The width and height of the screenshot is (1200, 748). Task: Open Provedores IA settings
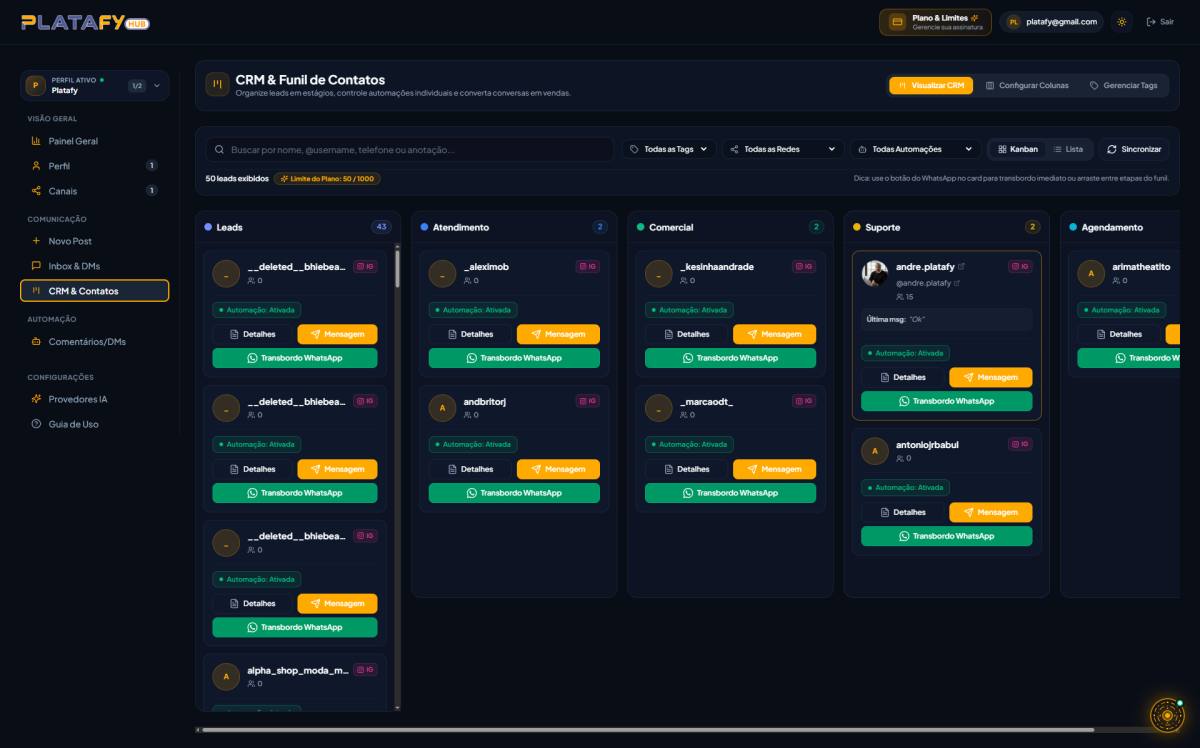[95, 399]
